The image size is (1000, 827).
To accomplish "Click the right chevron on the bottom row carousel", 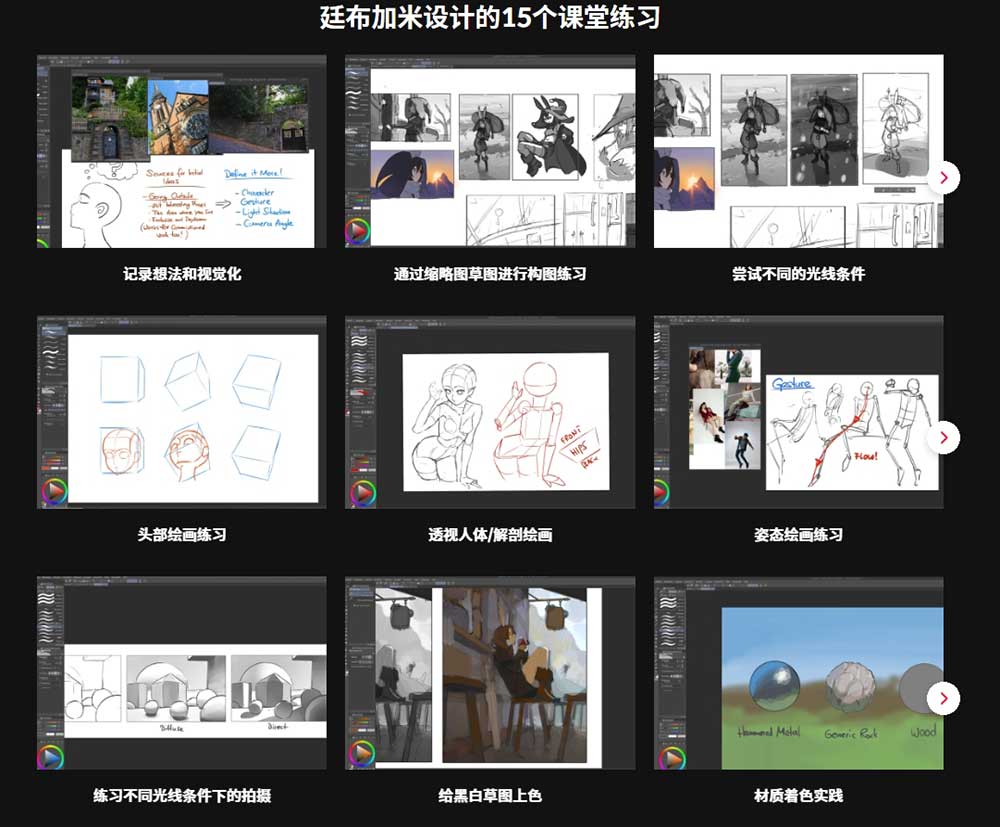I will 943,700.
